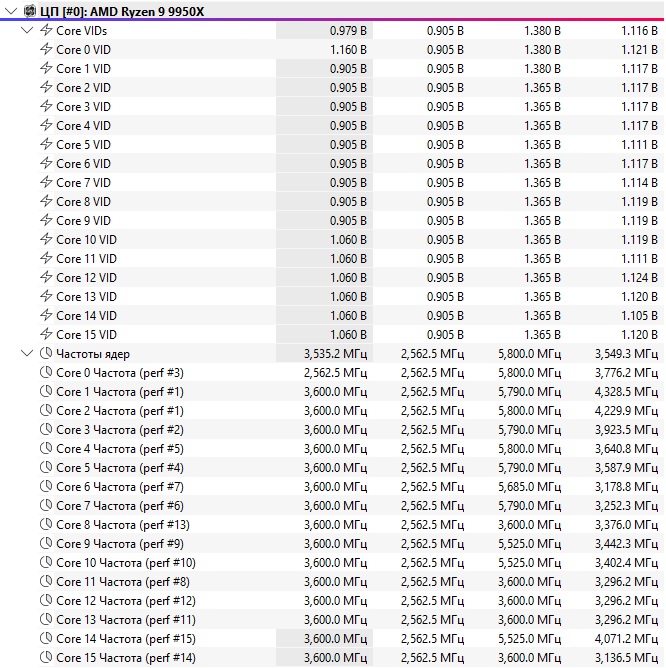Image resolution: width=666 pixels, height=668 pixels.
Task: Click lightning icon beside Core 4 VID
Action: (46, 125)
